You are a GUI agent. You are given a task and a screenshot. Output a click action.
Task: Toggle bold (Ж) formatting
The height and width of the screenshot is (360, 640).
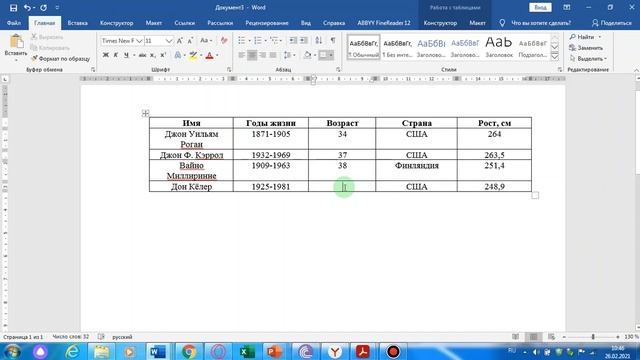click(106, 55)
